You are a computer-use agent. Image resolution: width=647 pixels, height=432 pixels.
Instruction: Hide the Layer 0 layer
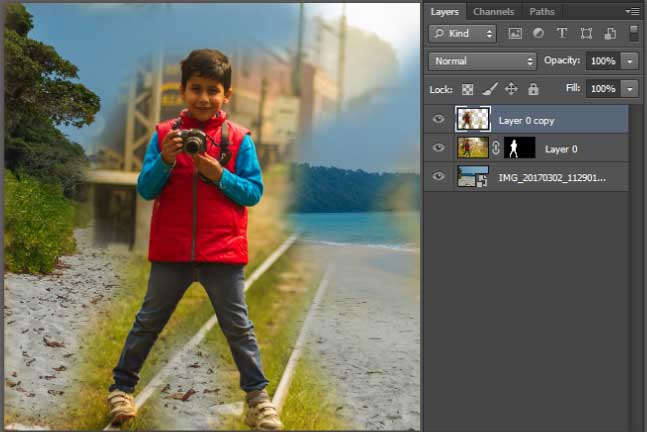[x=439, y=148]
